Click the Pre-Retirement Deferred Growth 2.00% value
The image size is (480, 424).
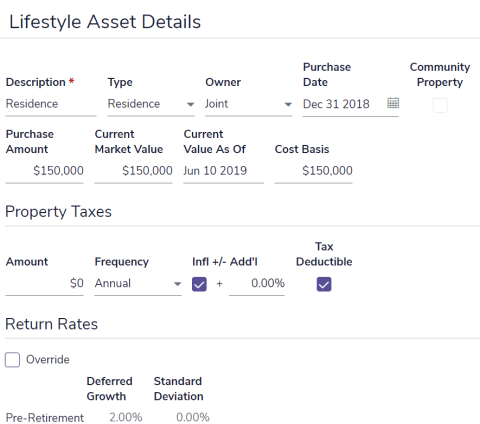click(126, 417)
